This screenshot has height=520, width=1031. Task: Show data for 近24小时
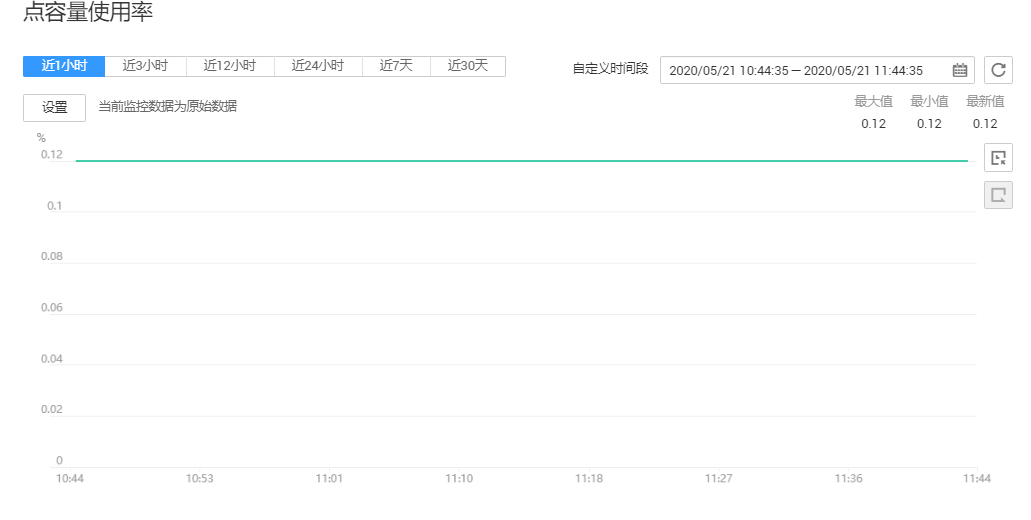click(318, 66)
